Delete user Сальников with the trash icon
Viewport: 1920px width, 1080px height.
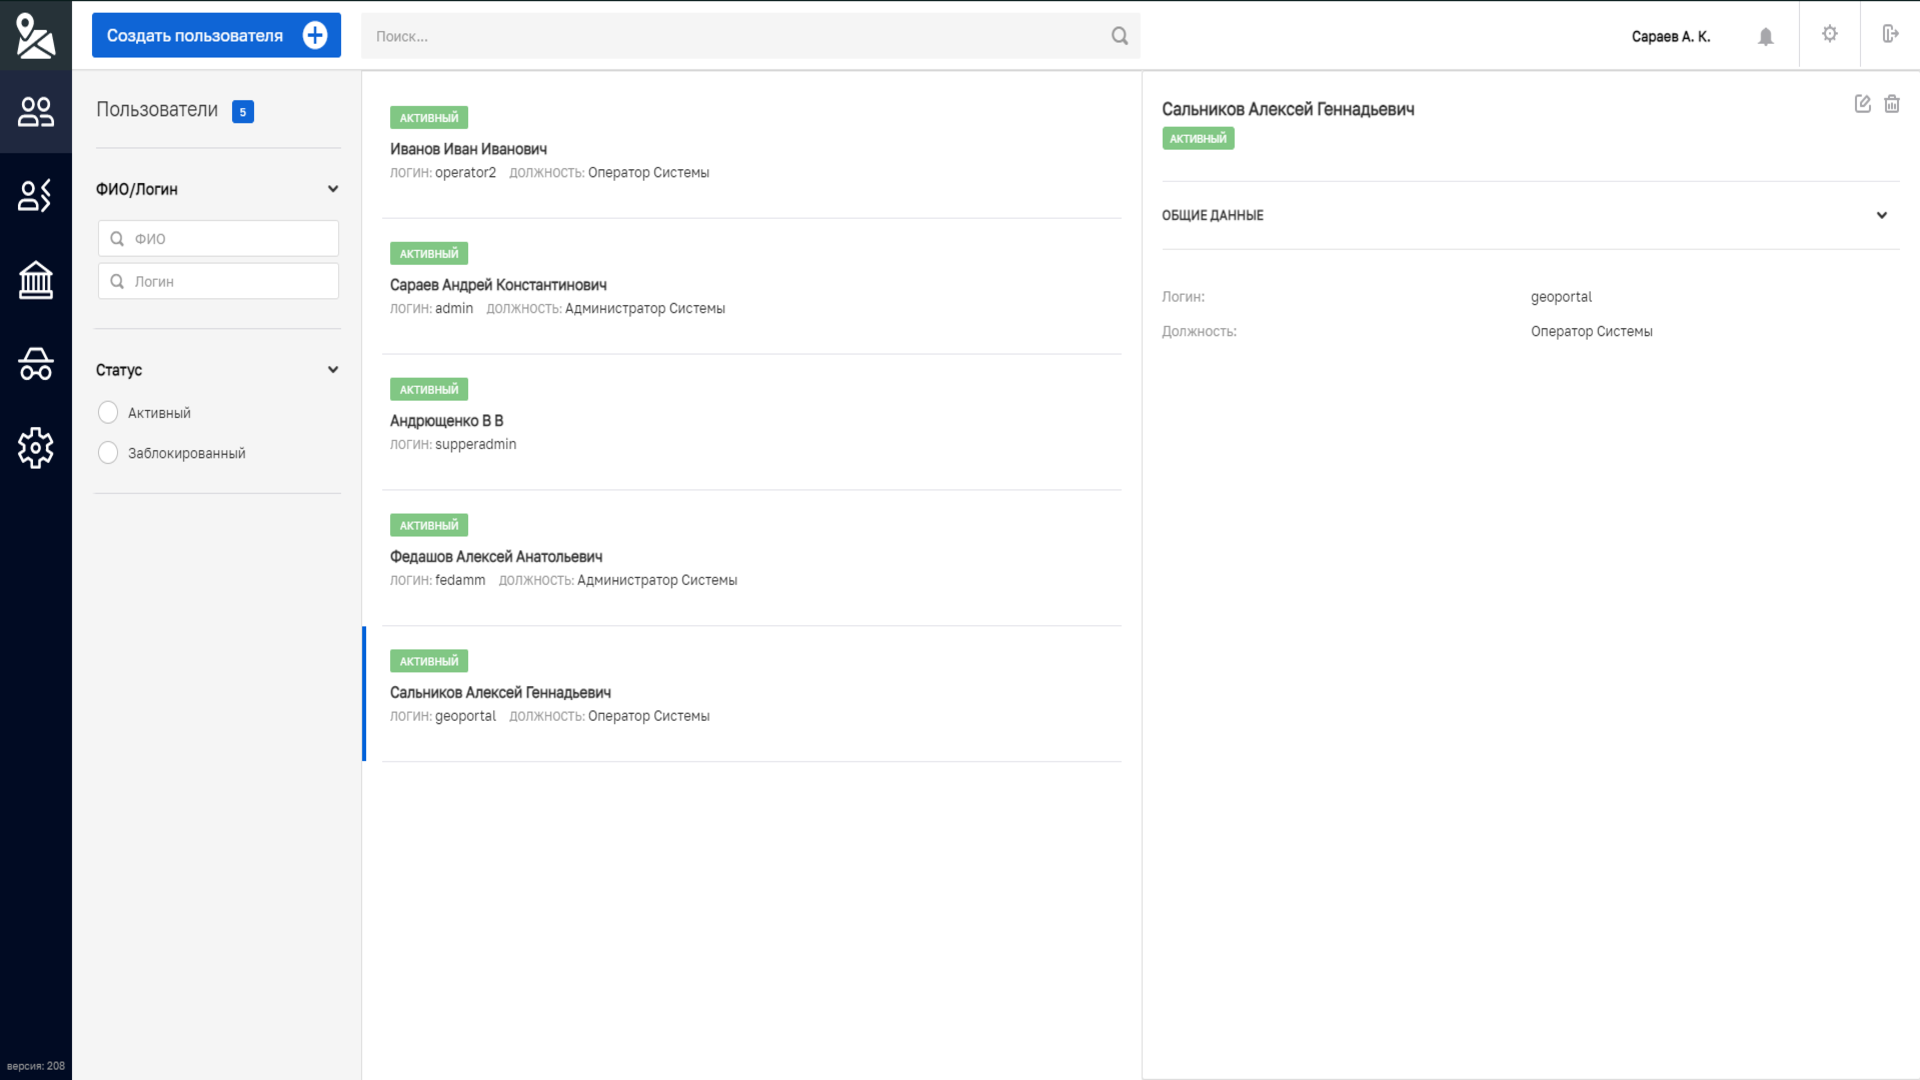pyautogui.click(x=1891, y=103)
